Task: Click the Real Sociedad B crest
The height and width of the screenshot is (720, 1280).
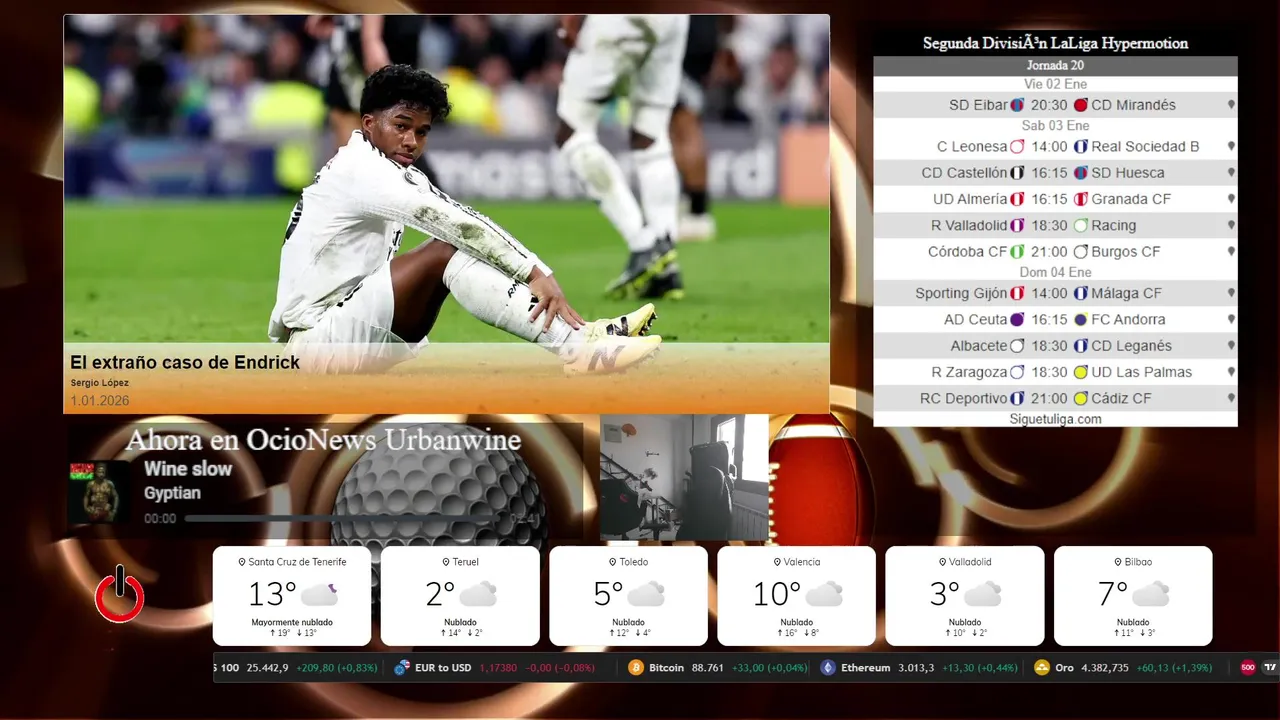Action: tap(1080, 146)
